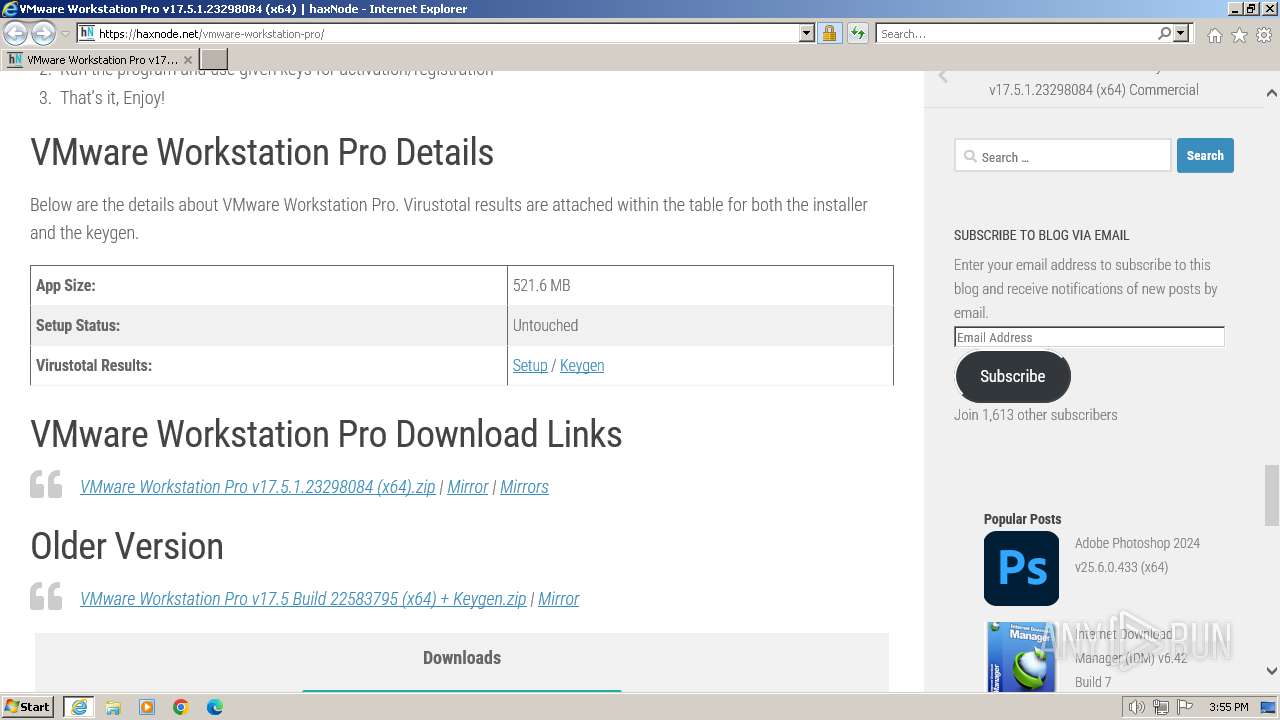Click the magnifier icon in search box
Image resolution: width=1280 pixels, height=720 pixels.
click(1164, 33)
